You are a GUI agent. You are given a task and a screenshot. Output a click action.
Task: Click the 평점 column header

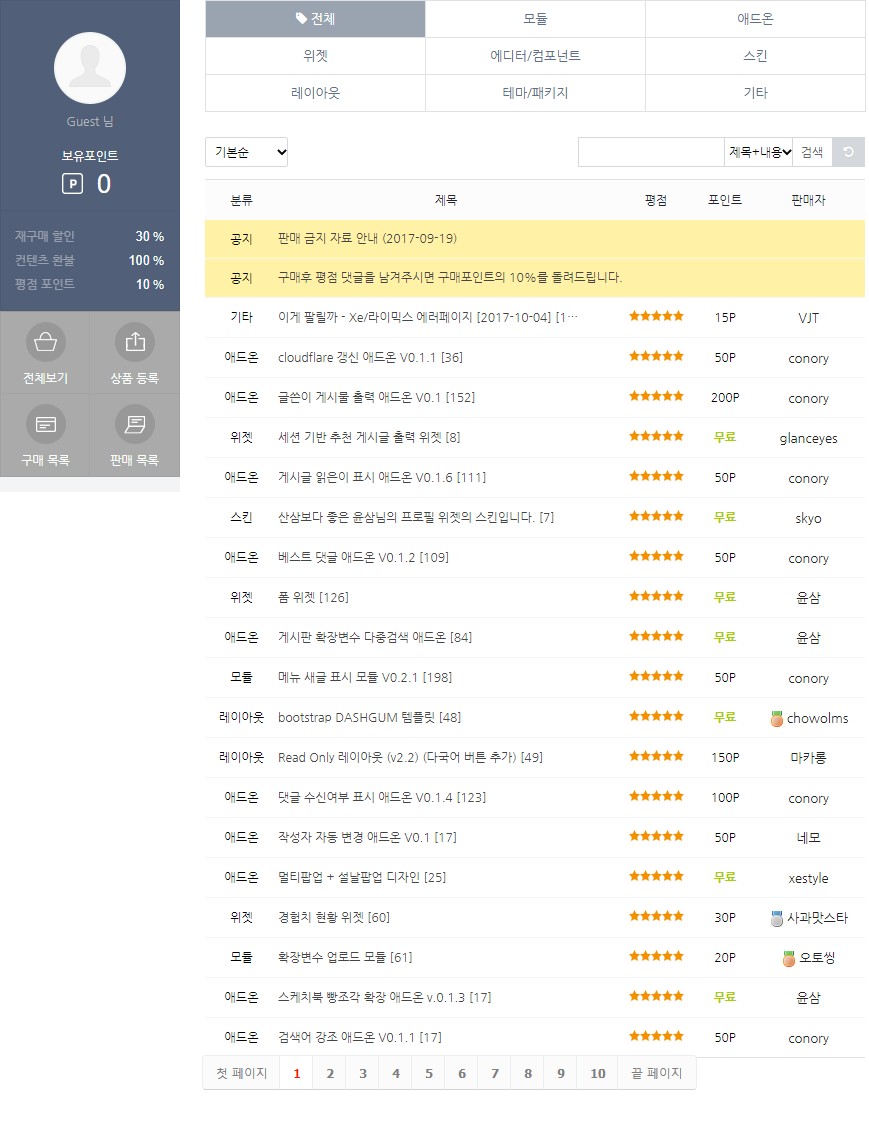656,201
